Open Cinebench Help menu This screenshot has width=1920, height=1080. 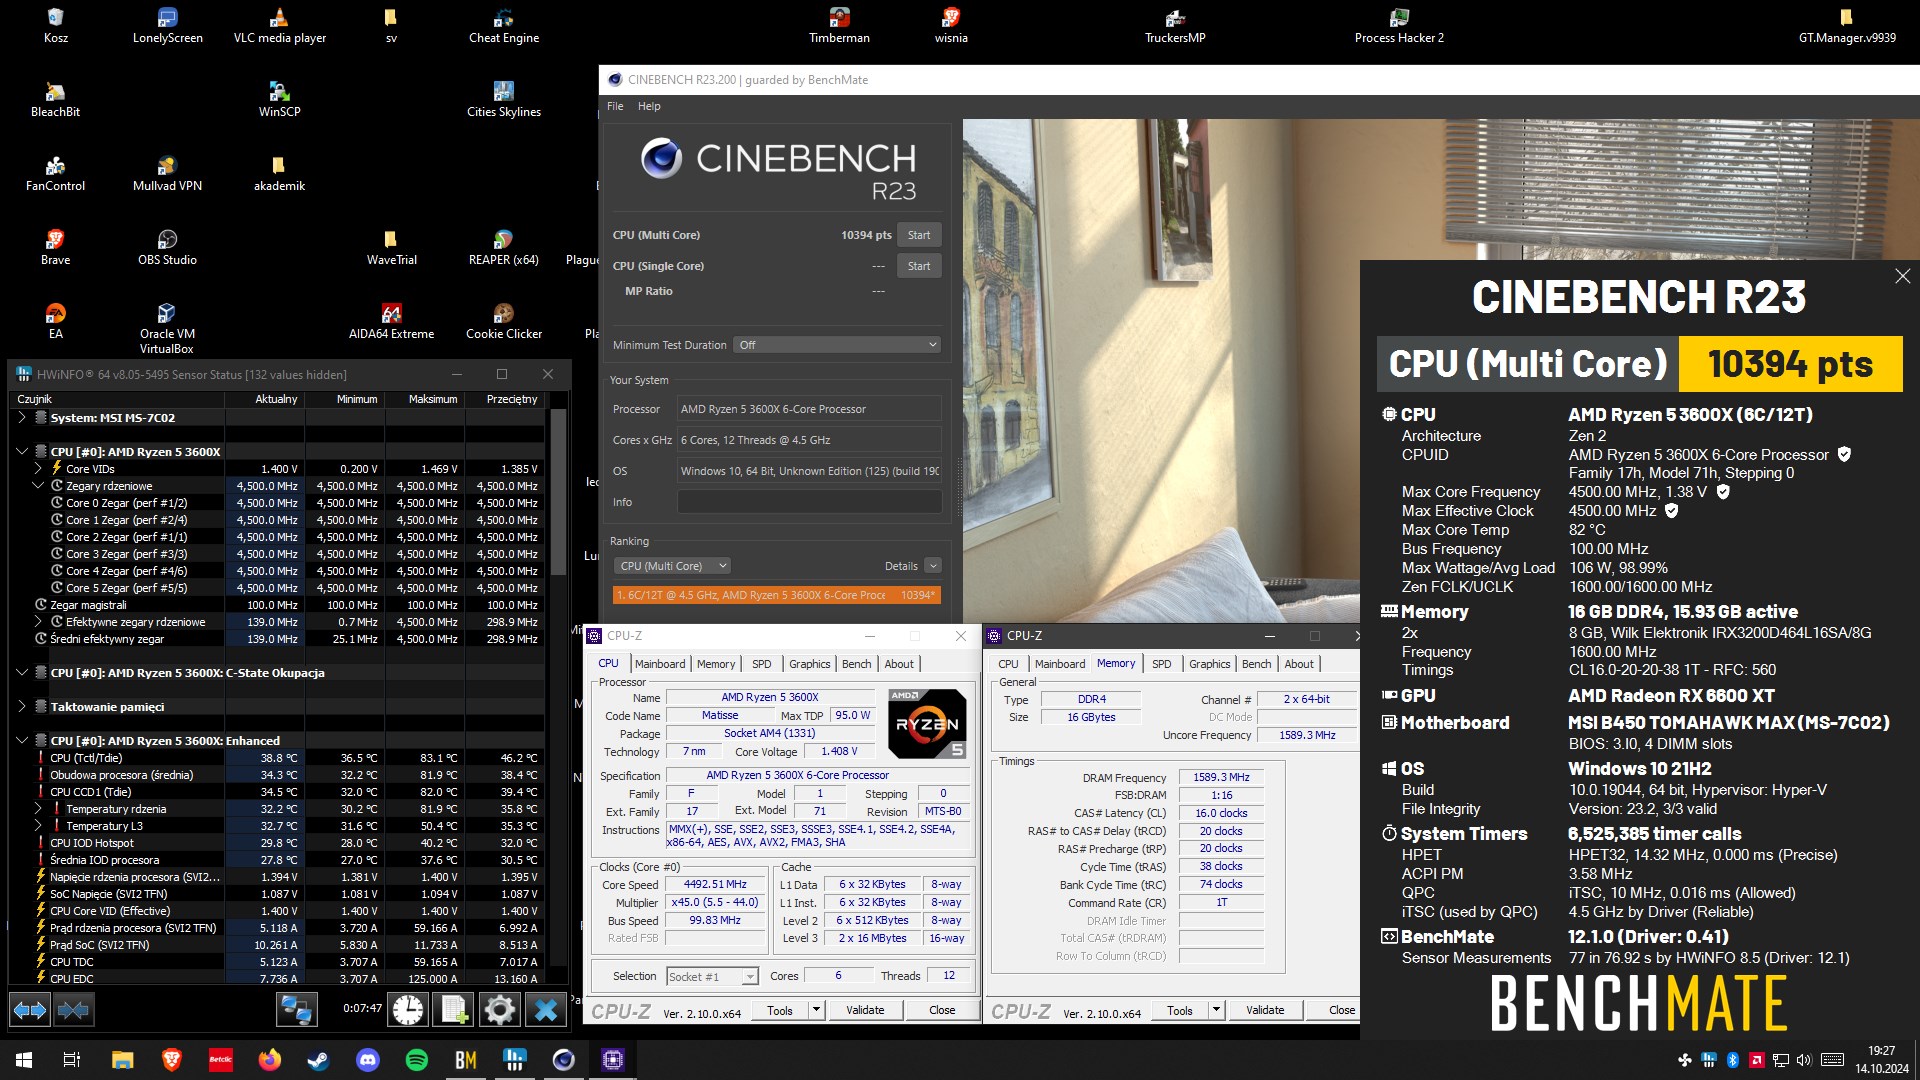pos(649,106)
